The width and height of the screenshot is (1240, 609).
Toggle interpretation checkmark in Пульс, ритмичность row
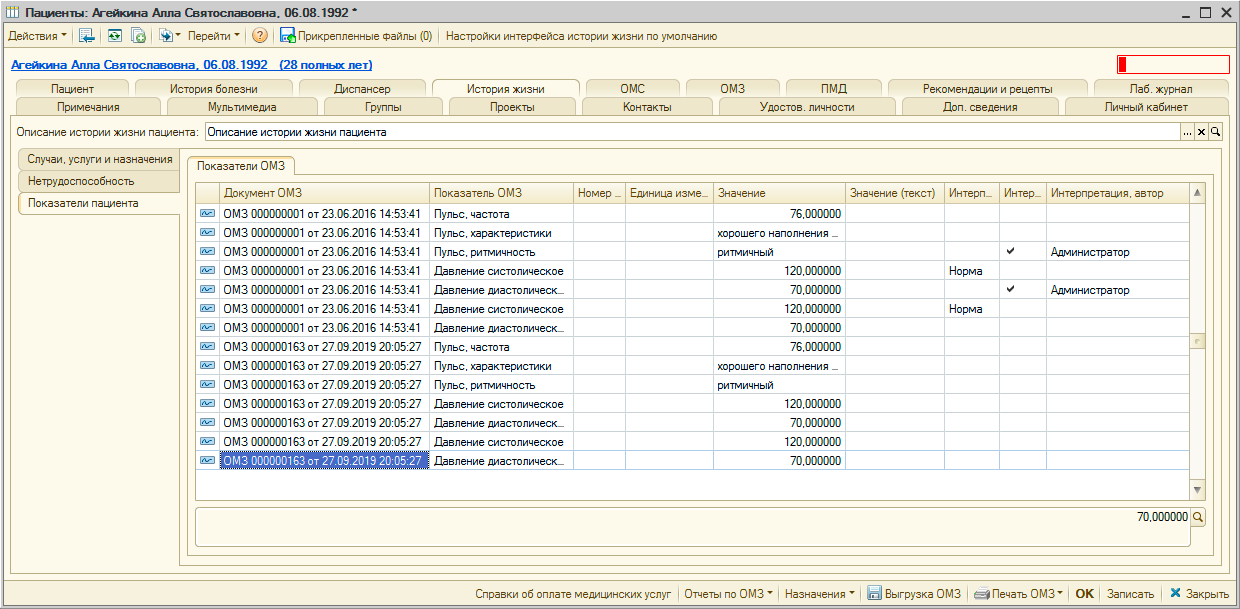(1010, 252)
